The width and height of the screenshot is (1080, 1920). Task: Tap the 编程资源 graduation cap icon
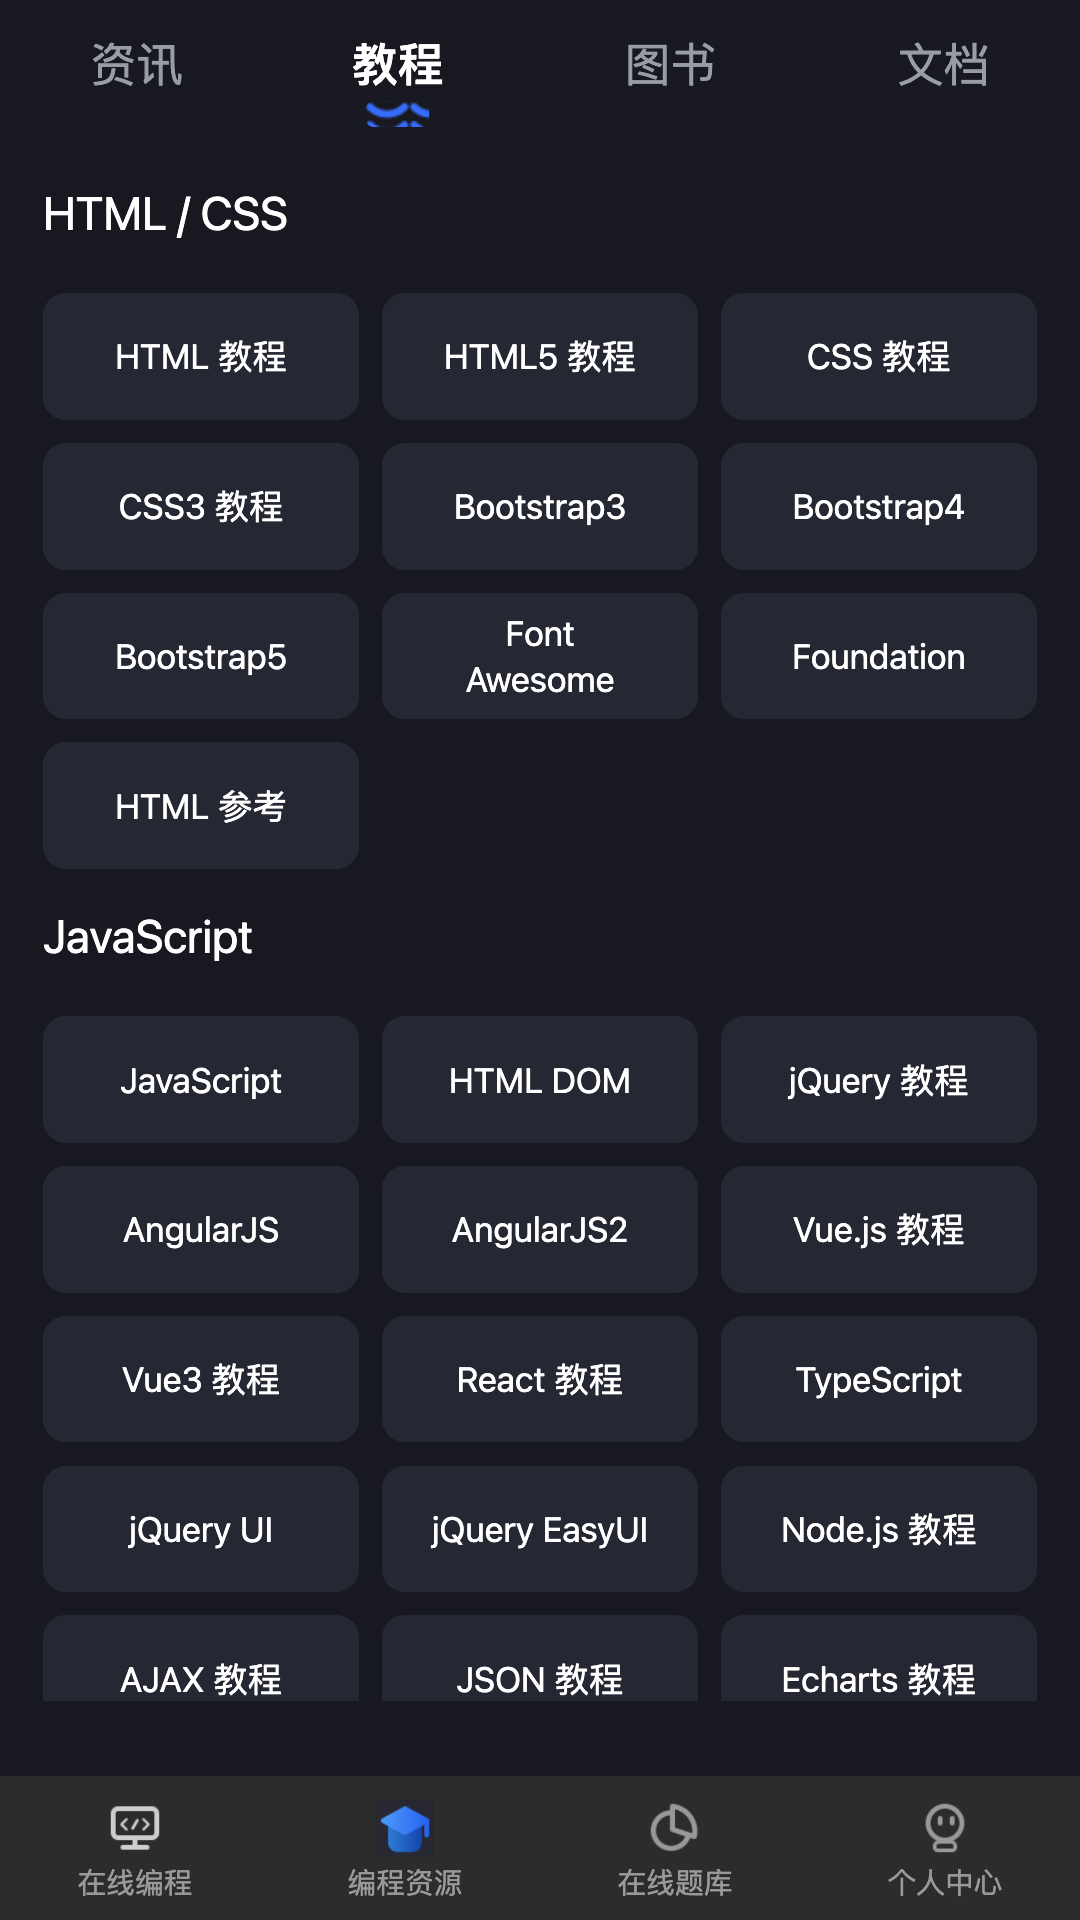pyautogui.click(x=405, y=1827)
